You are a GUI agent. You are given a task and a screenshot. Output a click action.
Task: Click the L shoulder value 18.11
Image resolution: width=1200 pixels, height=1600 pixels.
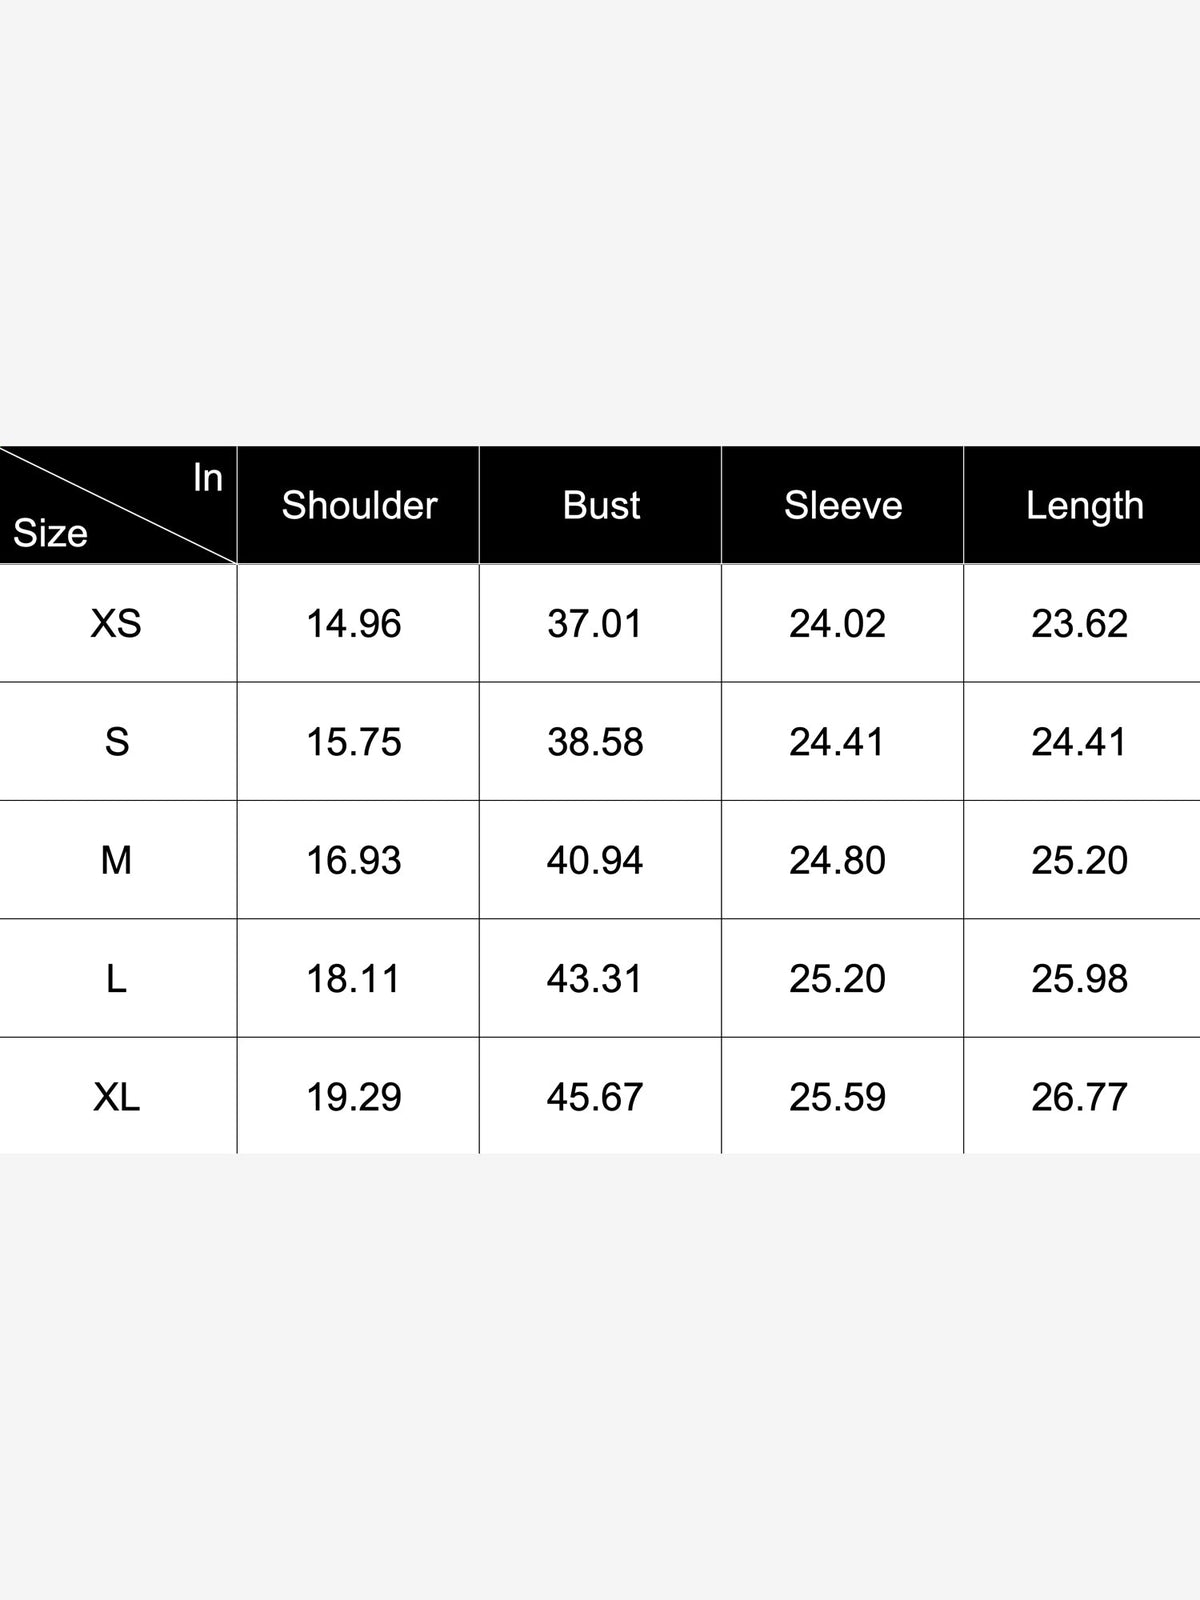tap(353, 979)
